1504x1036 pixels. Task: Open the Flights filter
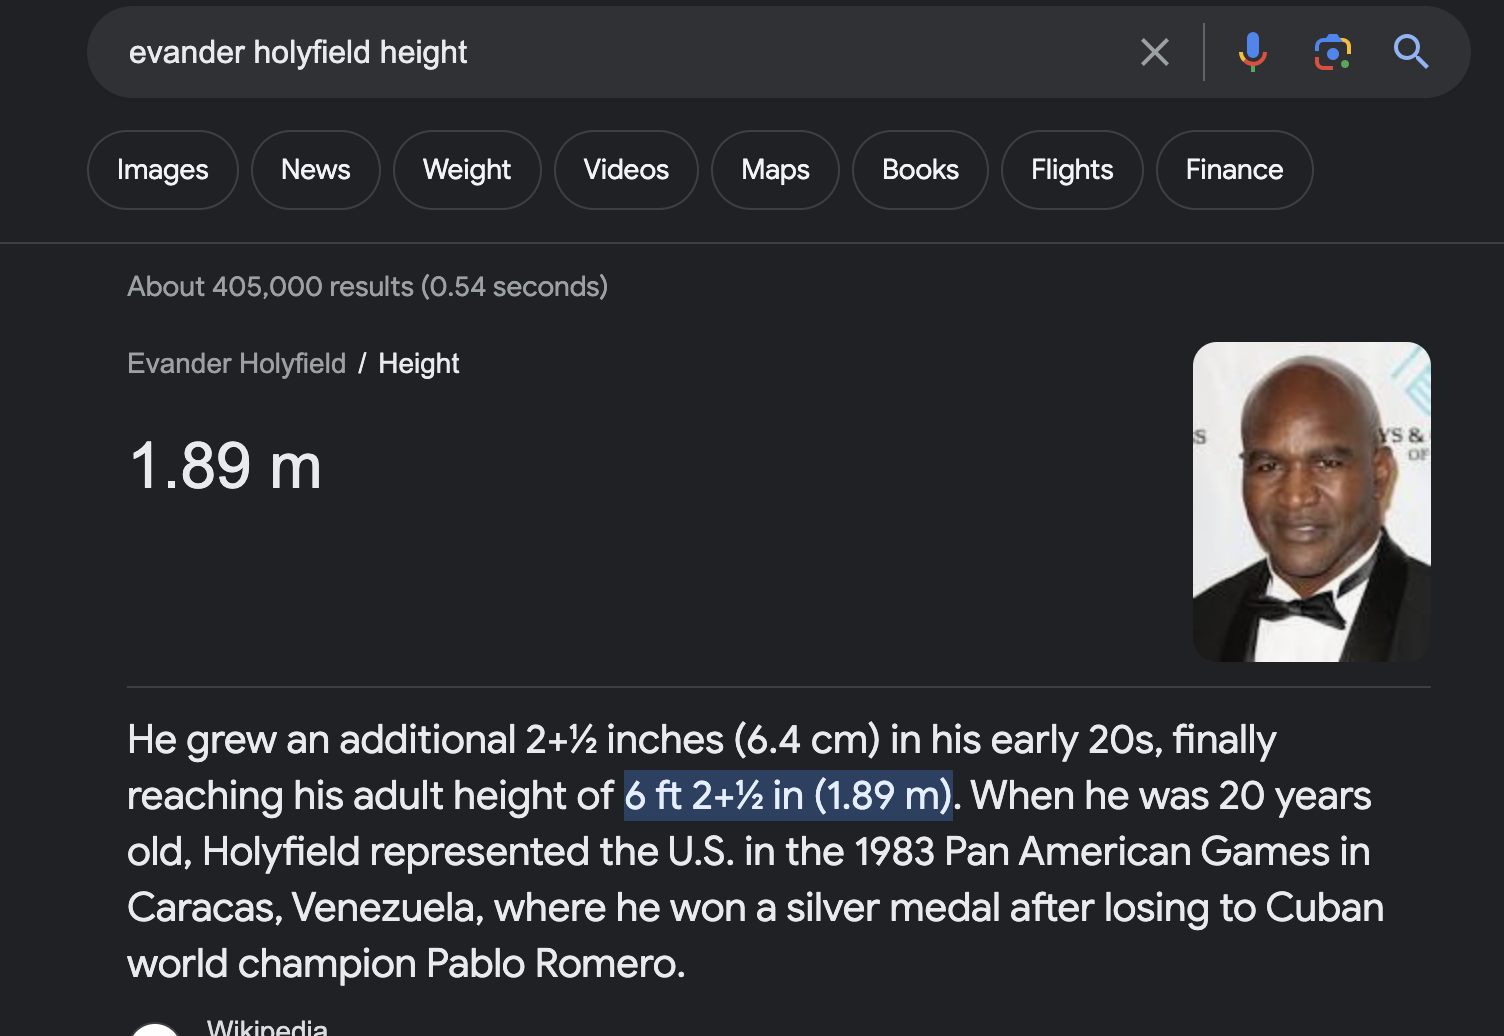(x=1072, y=170)
